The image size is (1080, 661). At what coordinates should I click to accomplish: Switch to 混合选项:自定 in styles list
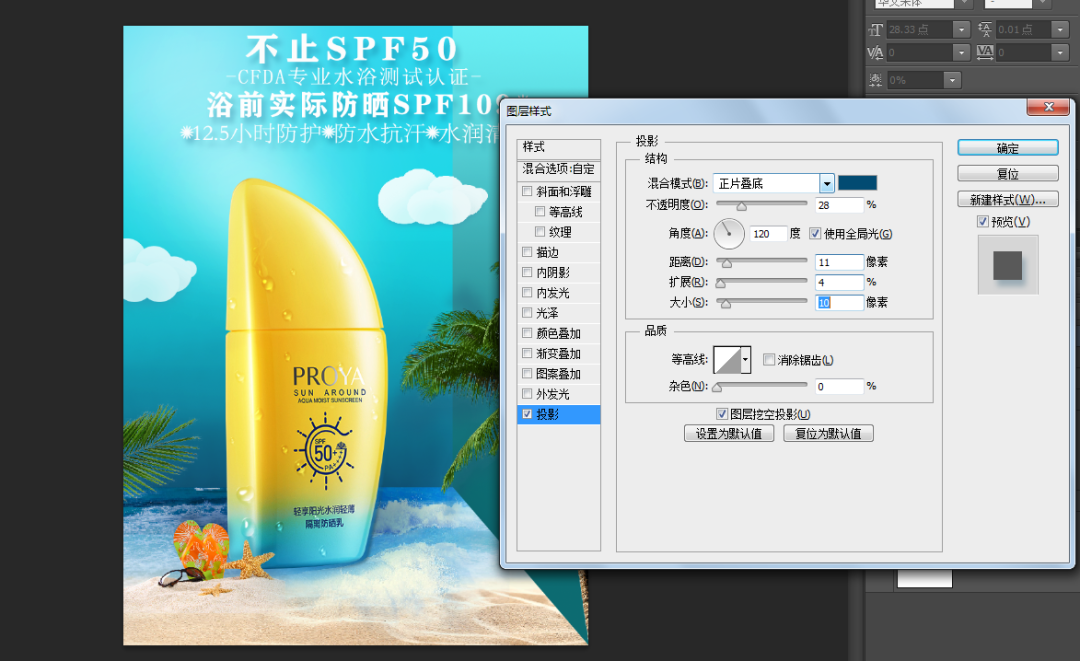tap(557, 168)
